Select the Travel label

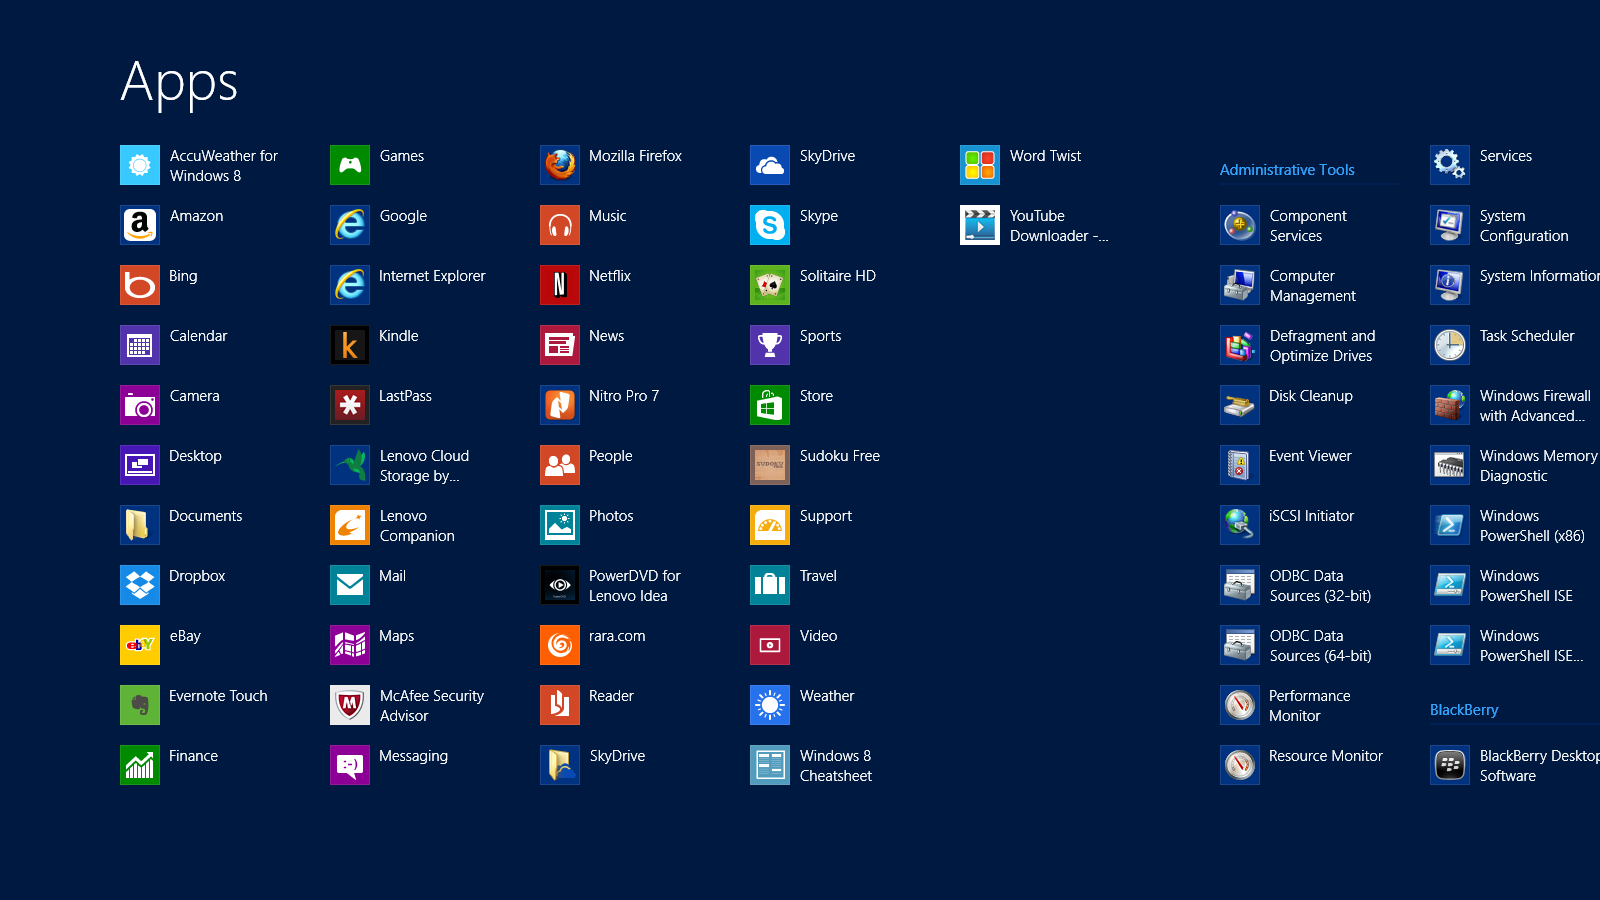click(818, 576)
